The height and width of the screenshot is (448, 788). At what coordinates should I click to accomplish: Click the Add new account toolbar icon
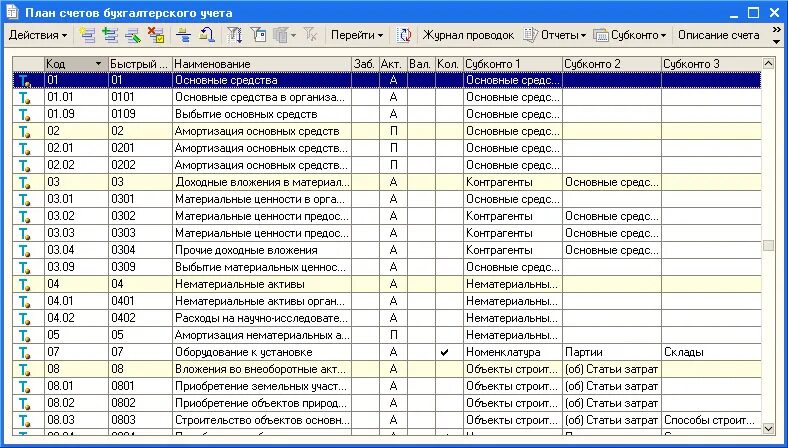click(x=87, y=35)
